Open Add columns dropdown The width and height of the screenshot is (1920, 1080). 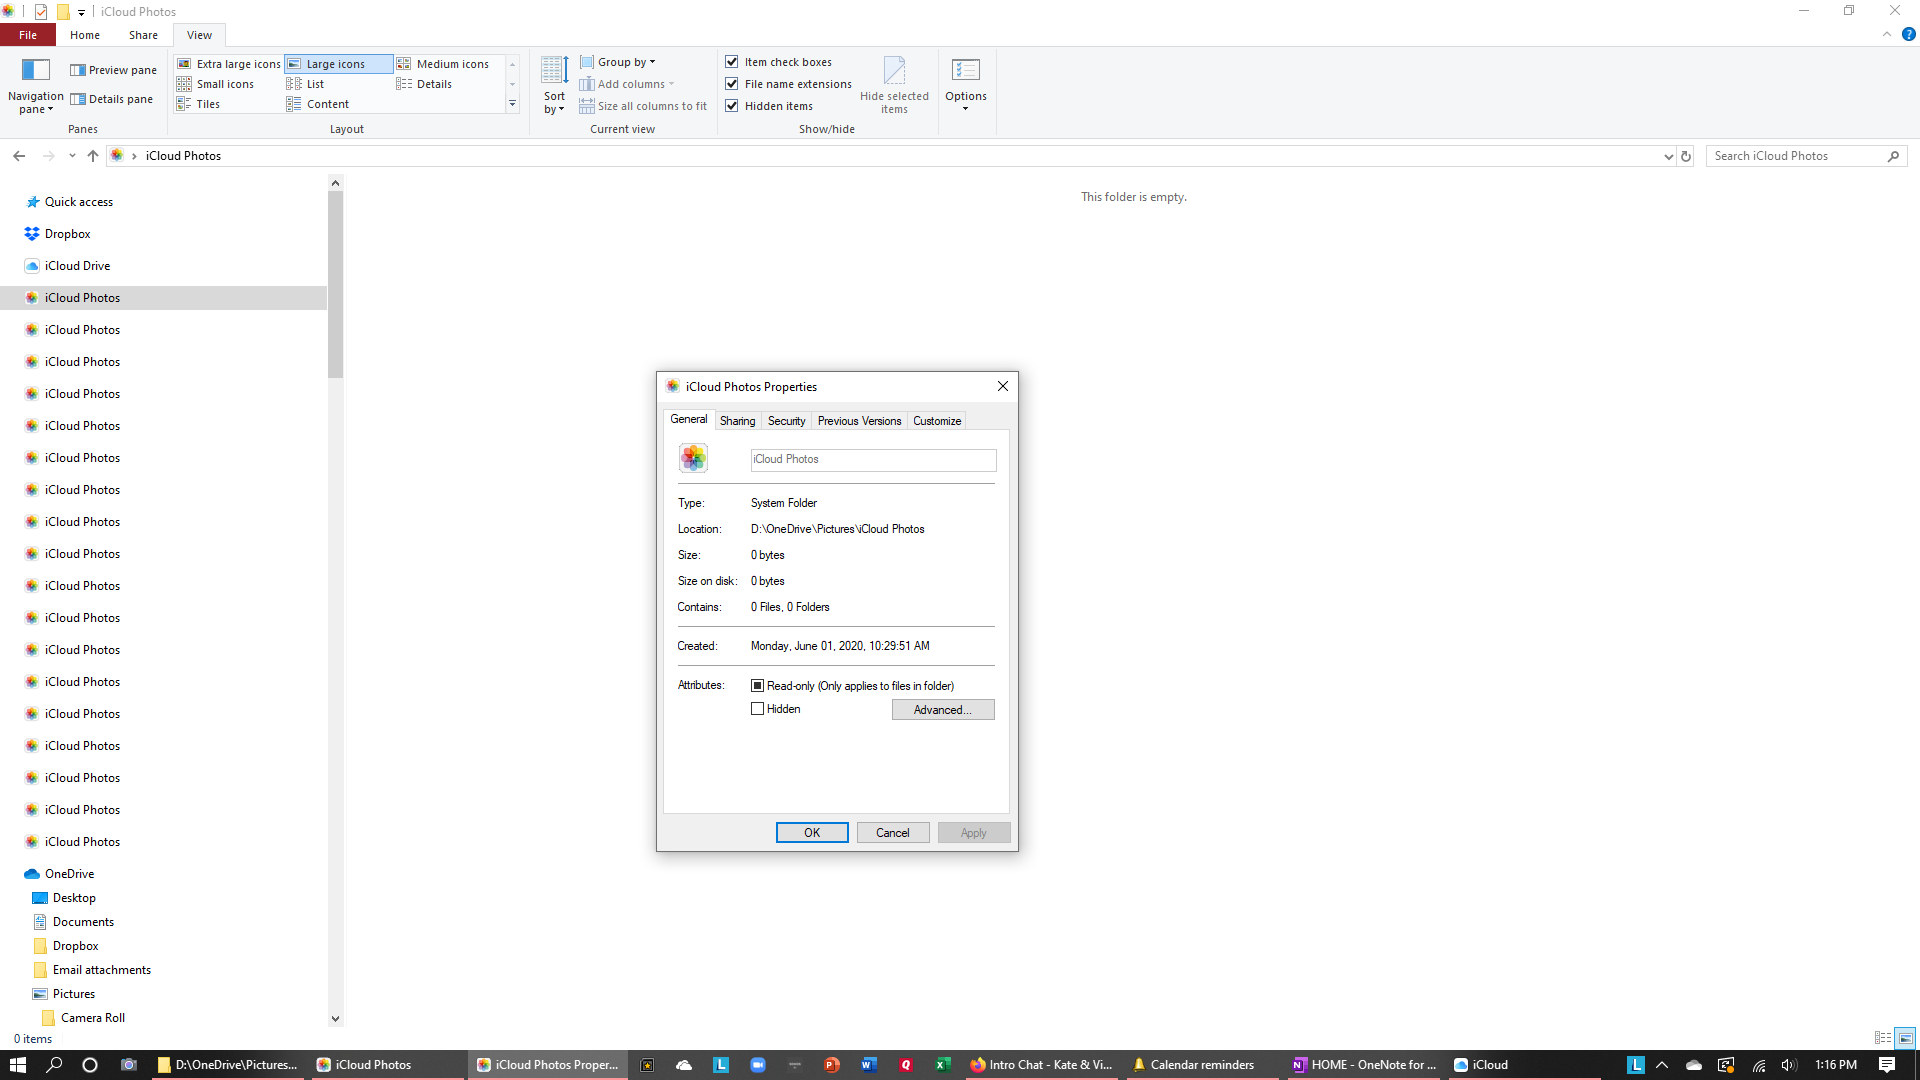pyautogui.click(x=627, y=84)
